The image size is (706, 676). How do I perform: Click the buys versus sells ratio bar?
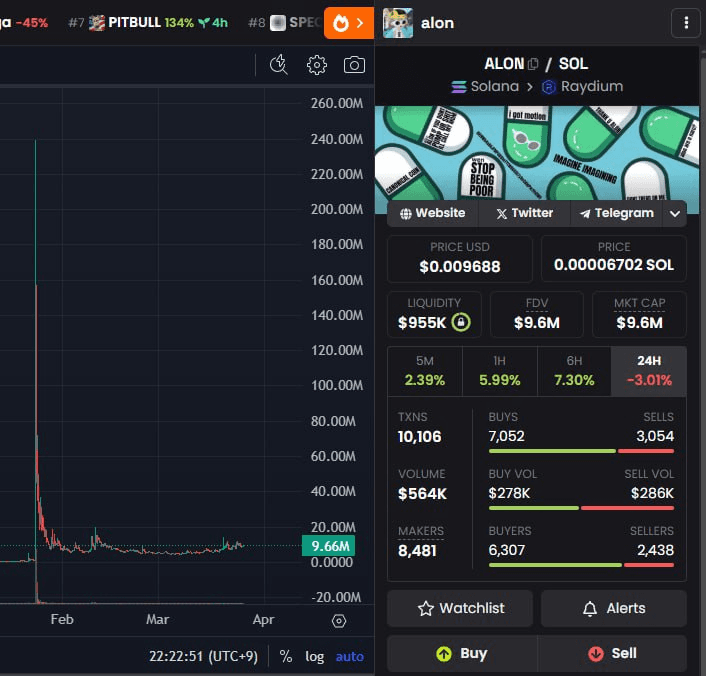point(581,451)
